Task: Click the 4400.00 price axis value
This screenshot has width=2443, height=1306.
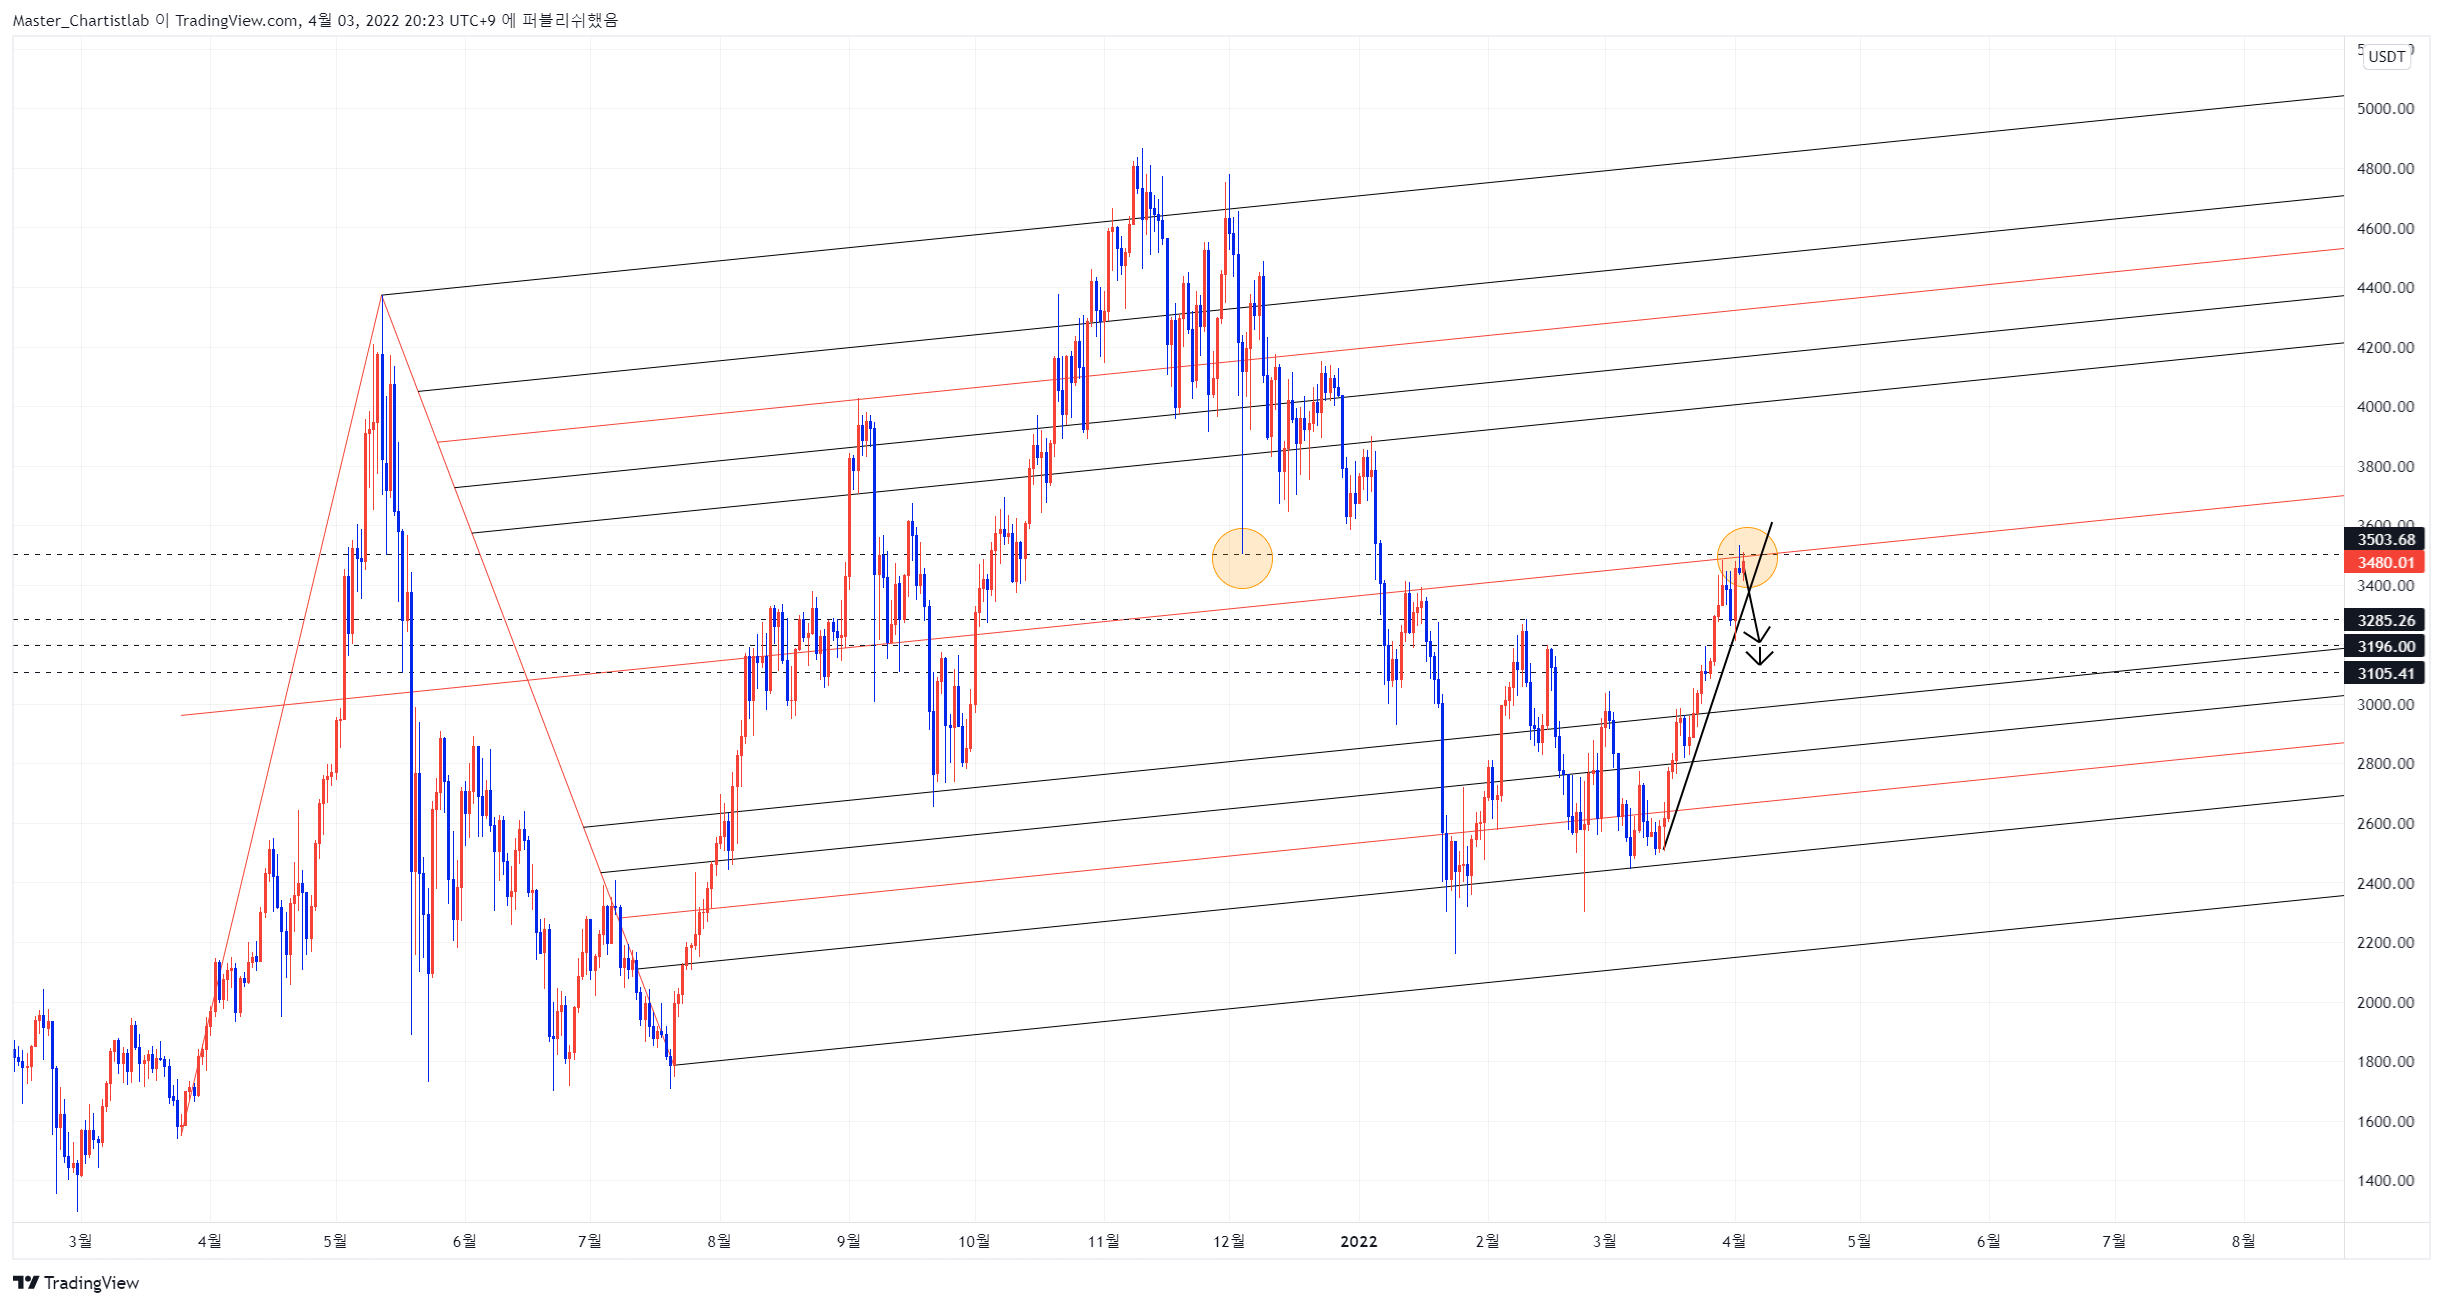Action: pos(2385,288)
